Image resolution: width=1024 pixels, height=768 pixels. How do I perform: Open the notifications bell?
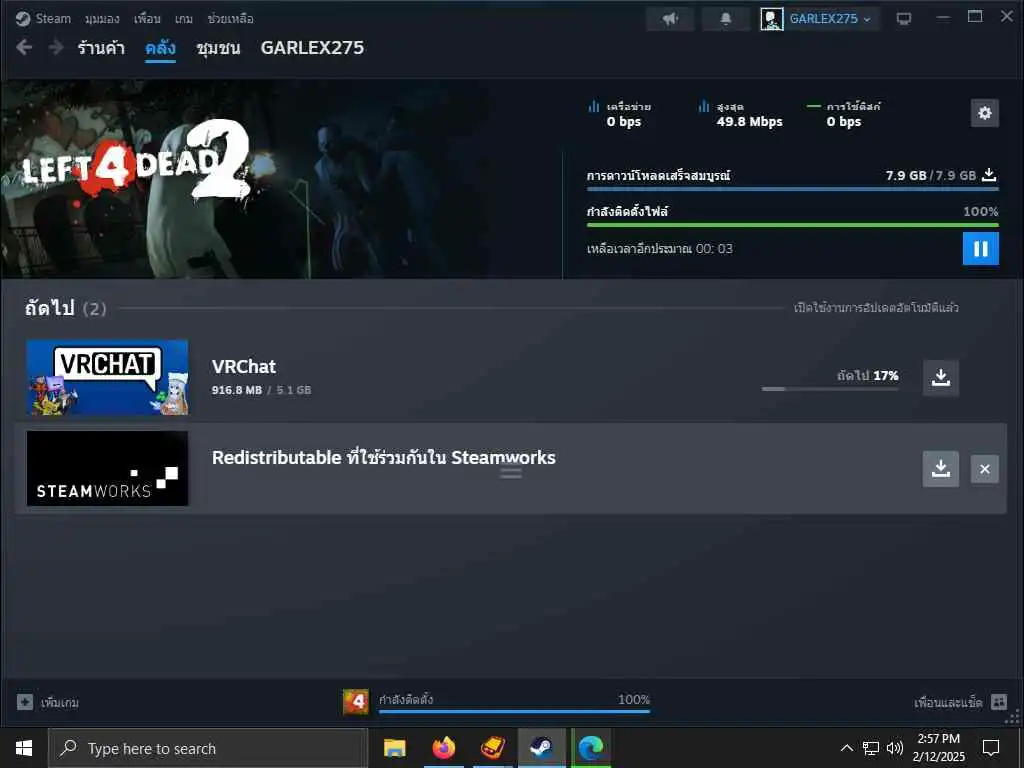click(x=726, y=18)
